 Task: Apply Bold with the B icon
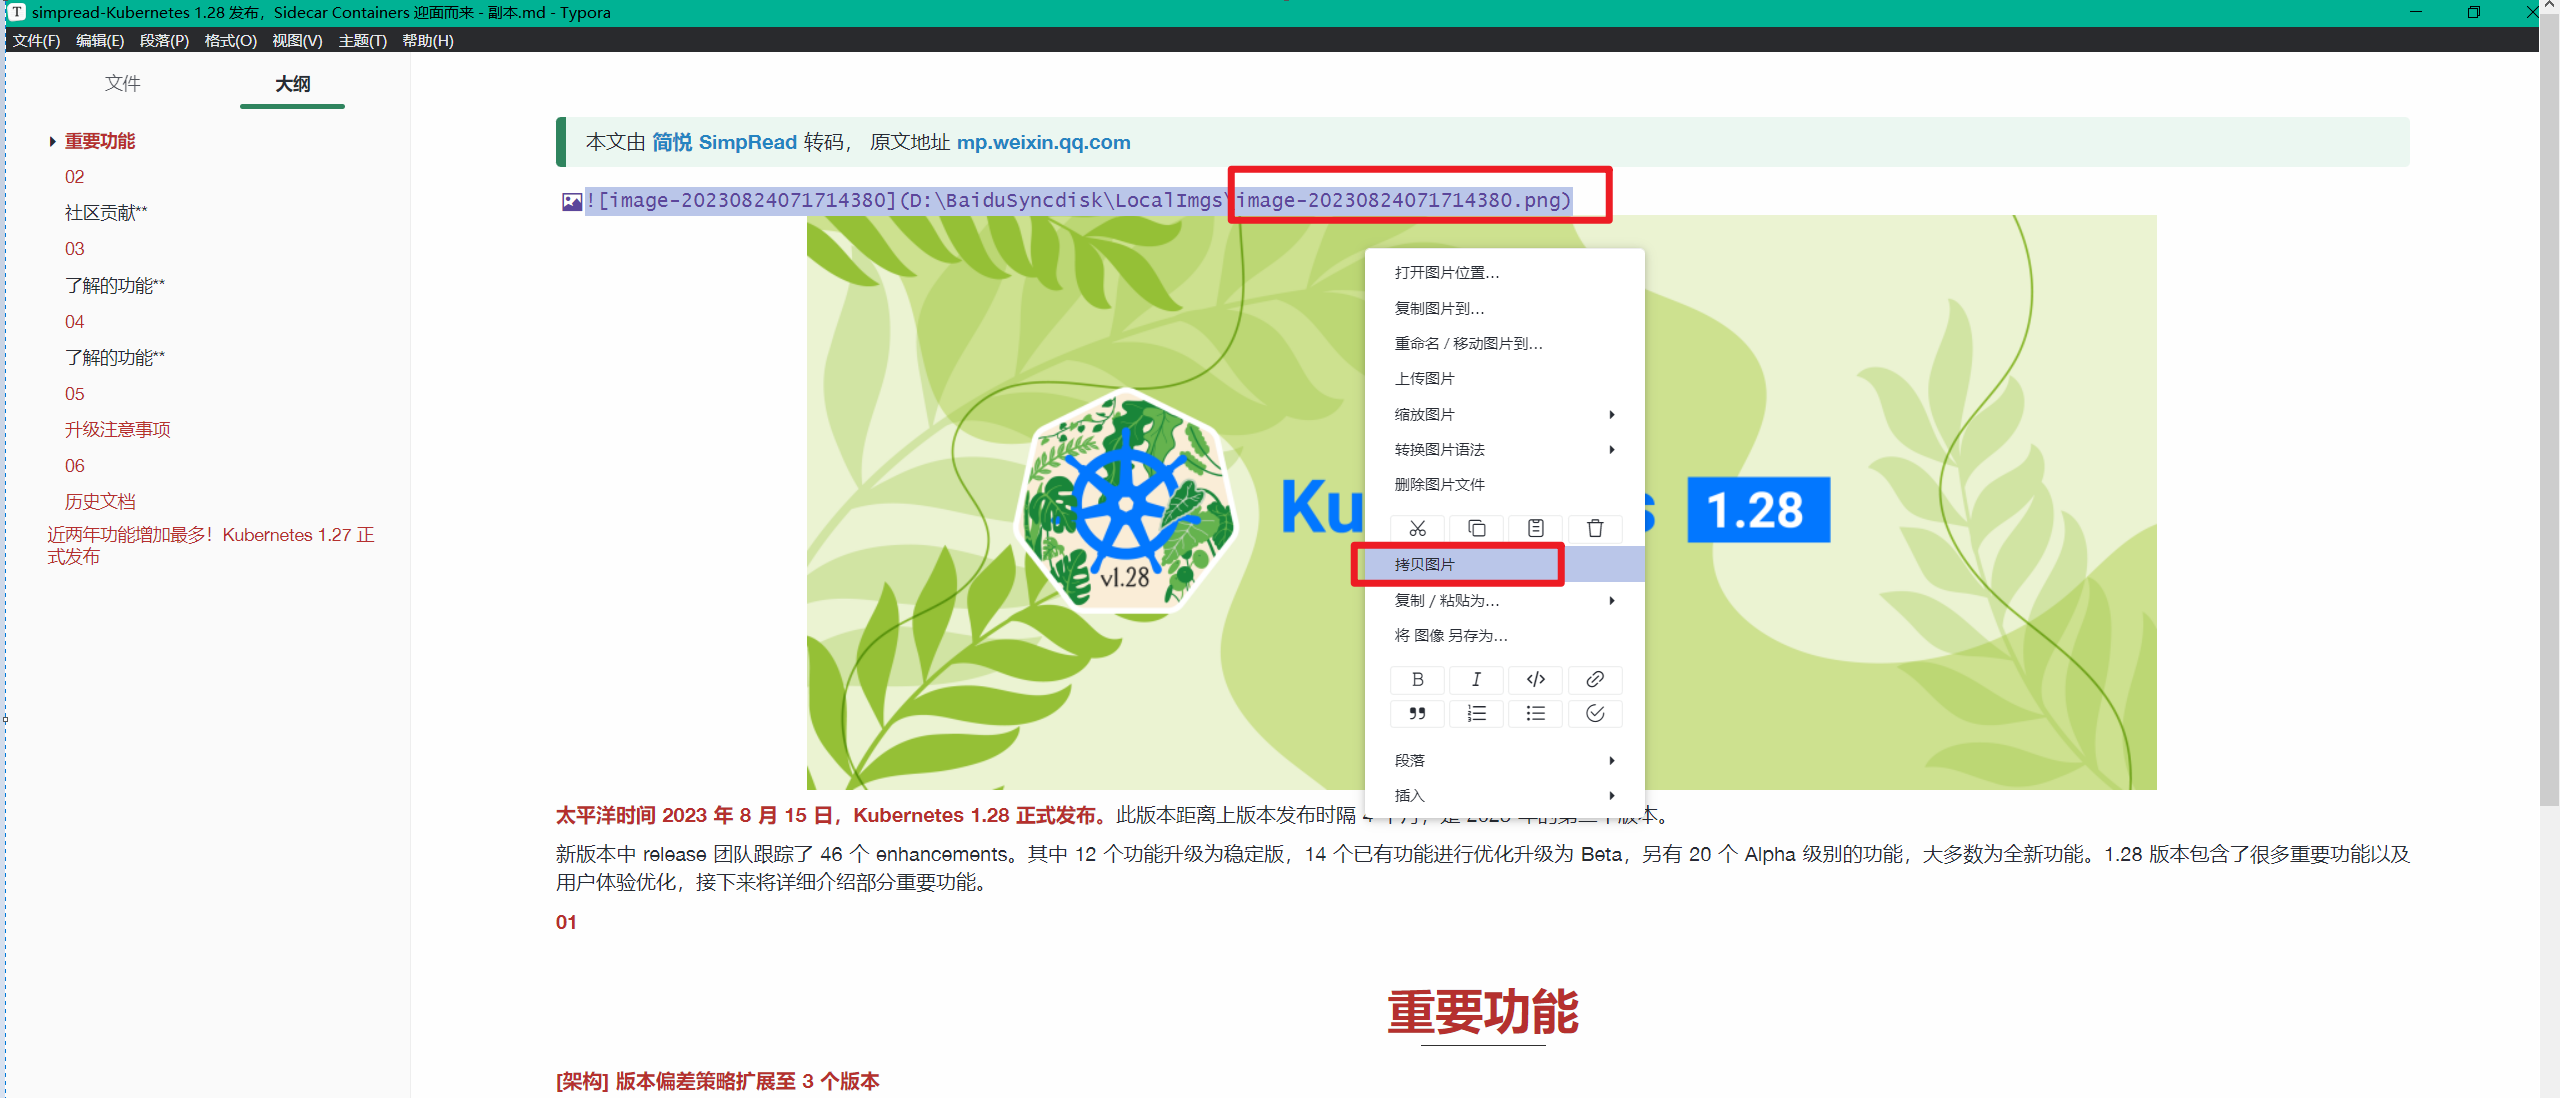coord(1417,680)
